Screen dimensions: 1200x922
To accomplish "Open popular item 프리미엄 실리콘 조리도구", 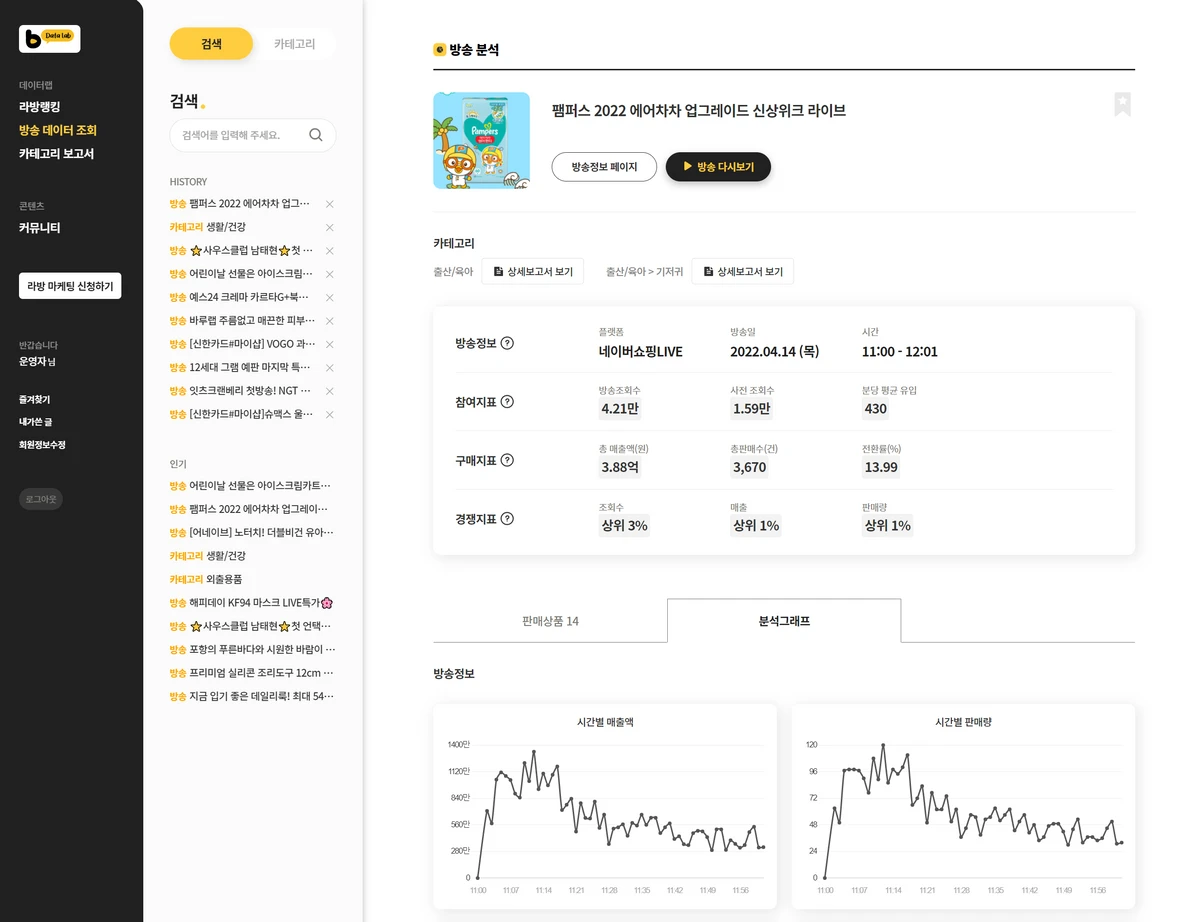I will click(252, 673).
